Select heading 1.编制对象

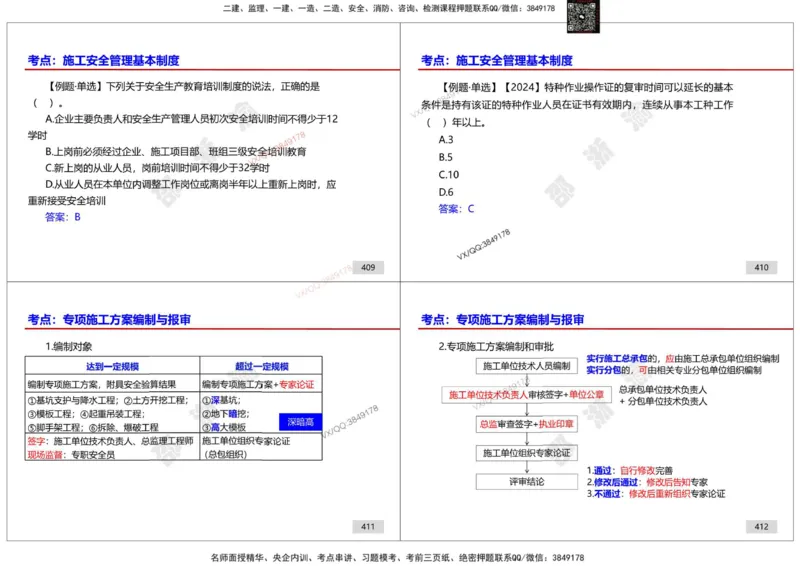(x=69, y=347)
